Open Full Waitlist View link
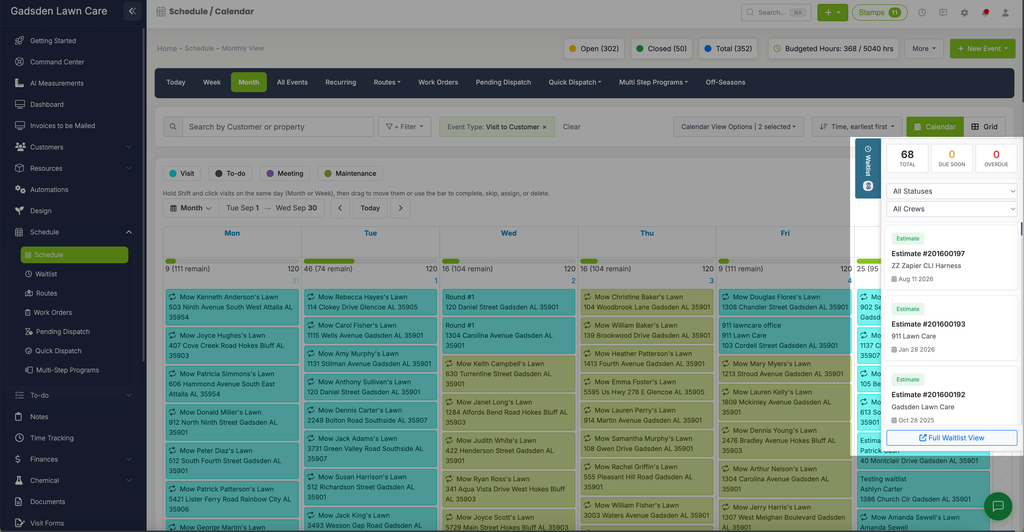The height and width of the screenshot is (532, 1024). [x=952, y=438]
